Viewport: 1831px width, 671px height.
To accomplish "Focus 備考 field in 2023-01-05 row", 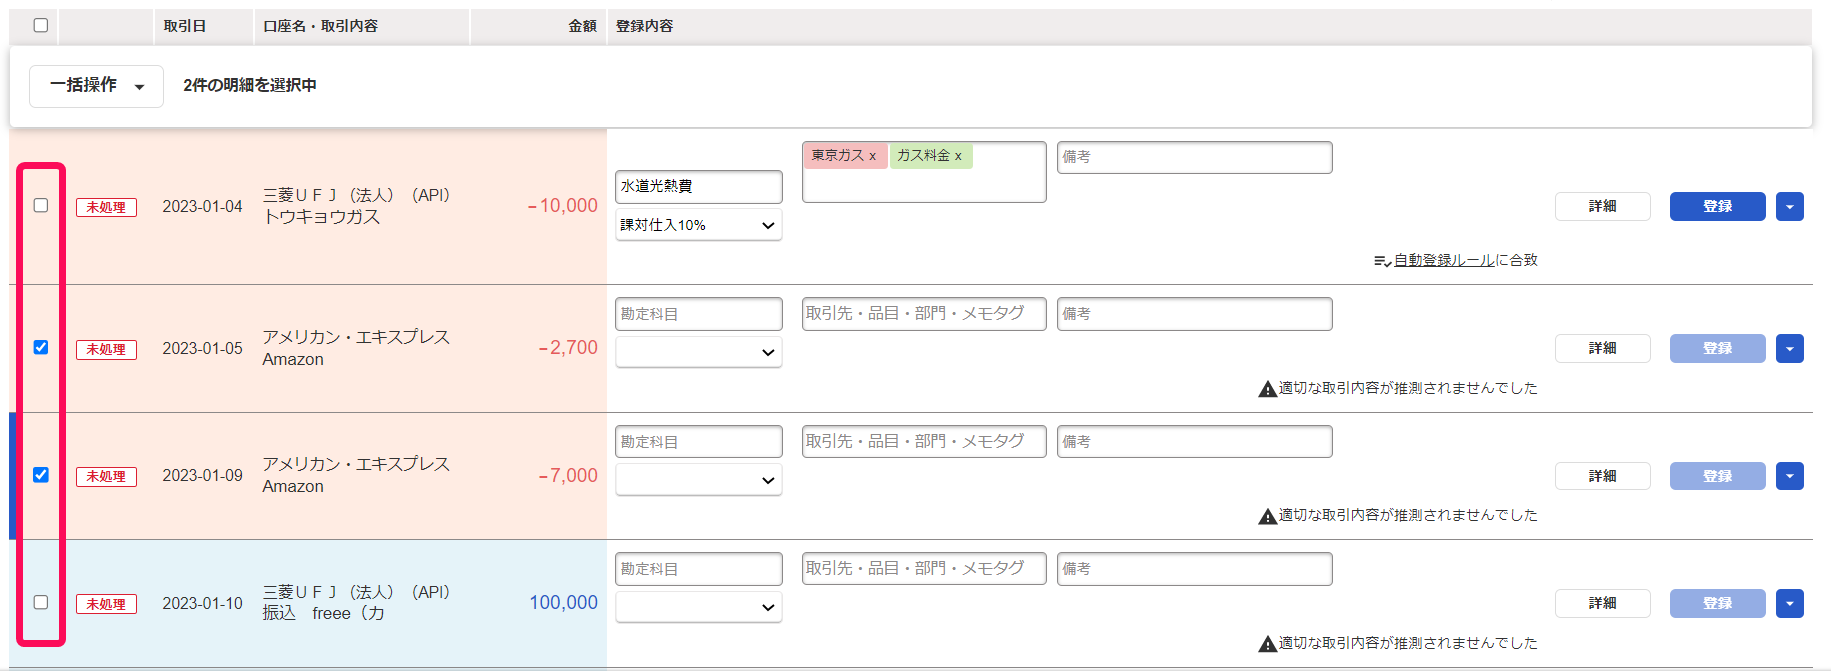I will click(1194, 314).
